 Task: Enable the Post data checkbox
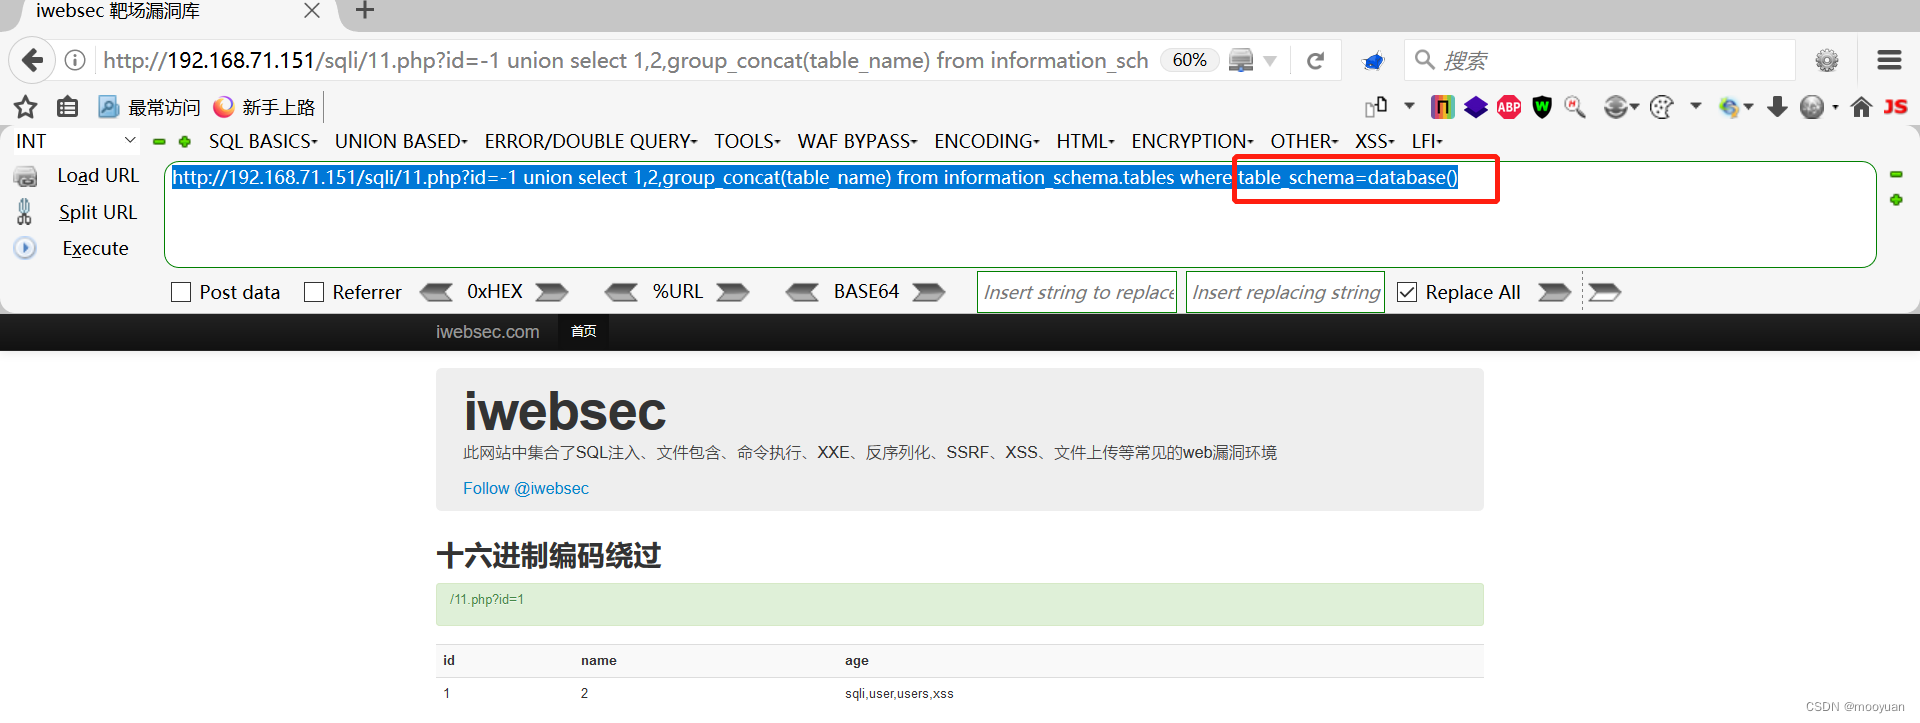pyautogui.click(x=181, y=292)
